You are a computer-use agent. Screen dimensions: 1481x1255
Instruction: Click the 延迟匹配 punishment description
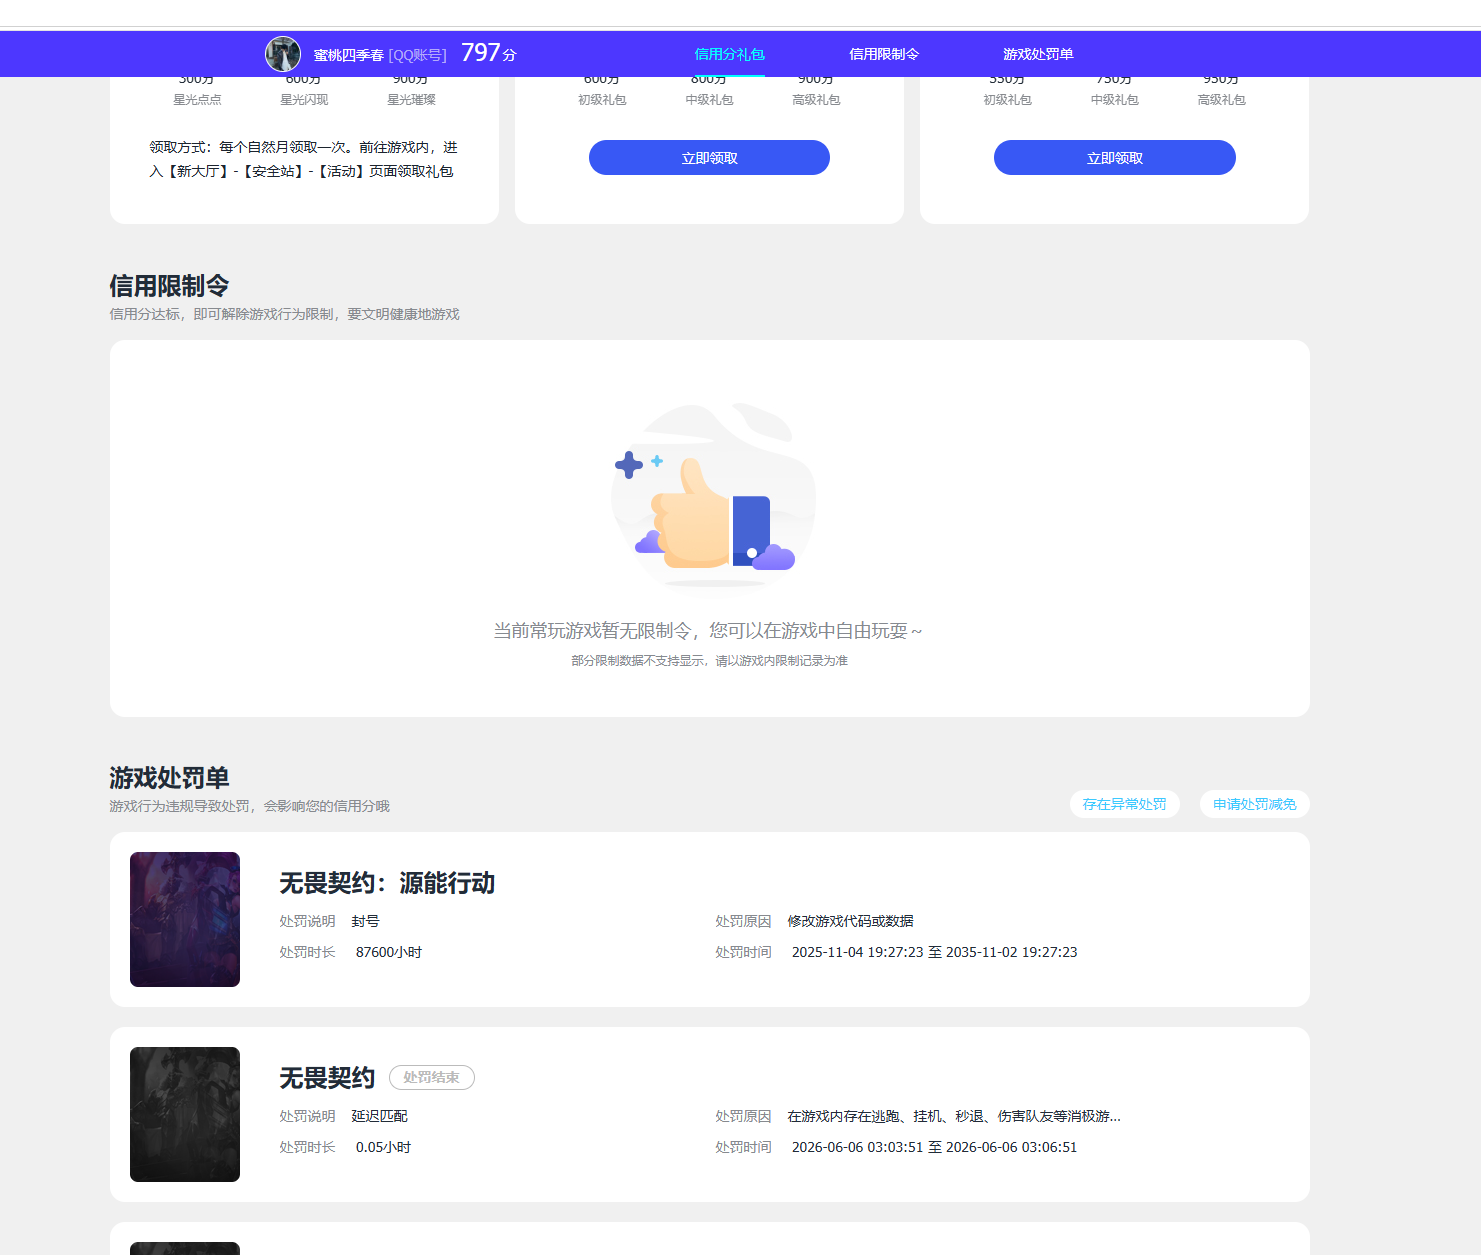380,1116
